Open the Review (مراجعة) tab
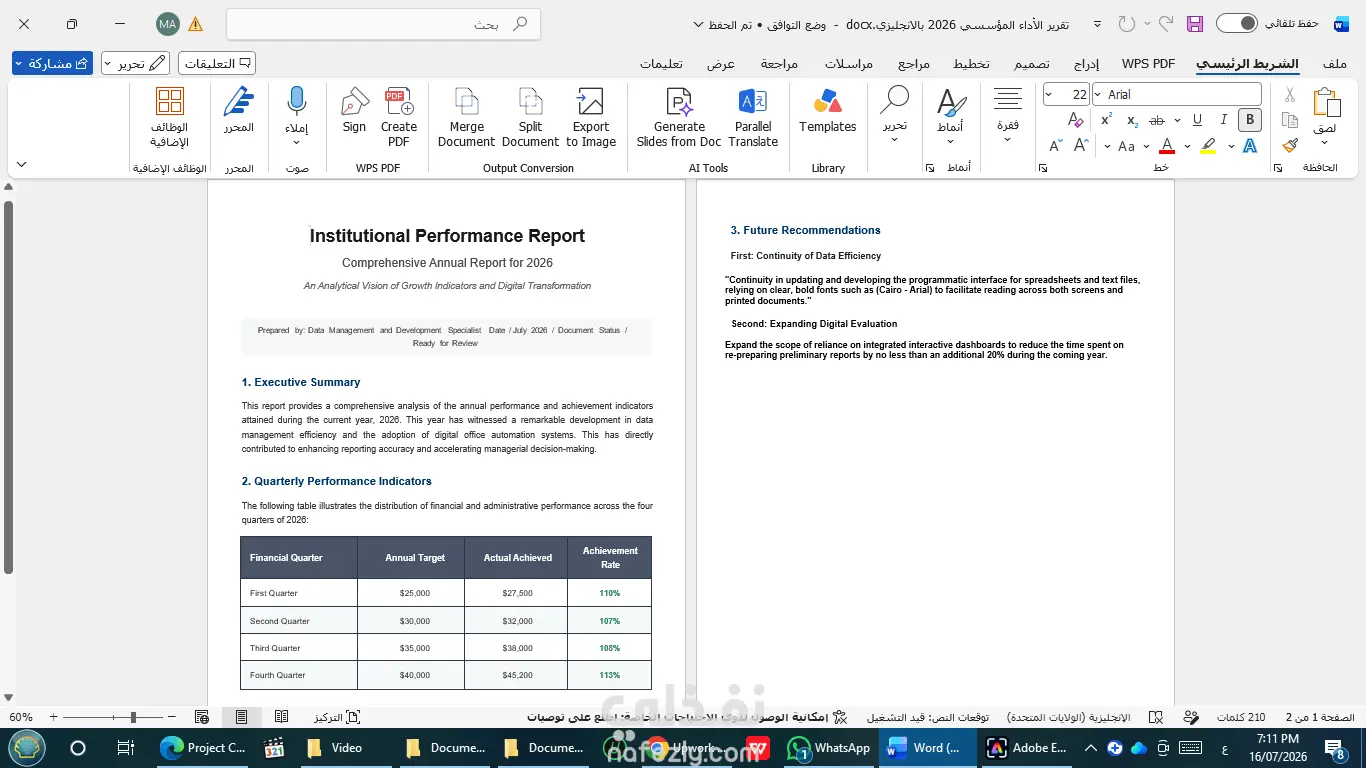Viewport: 1366px width, 768px height. [779, 64]
